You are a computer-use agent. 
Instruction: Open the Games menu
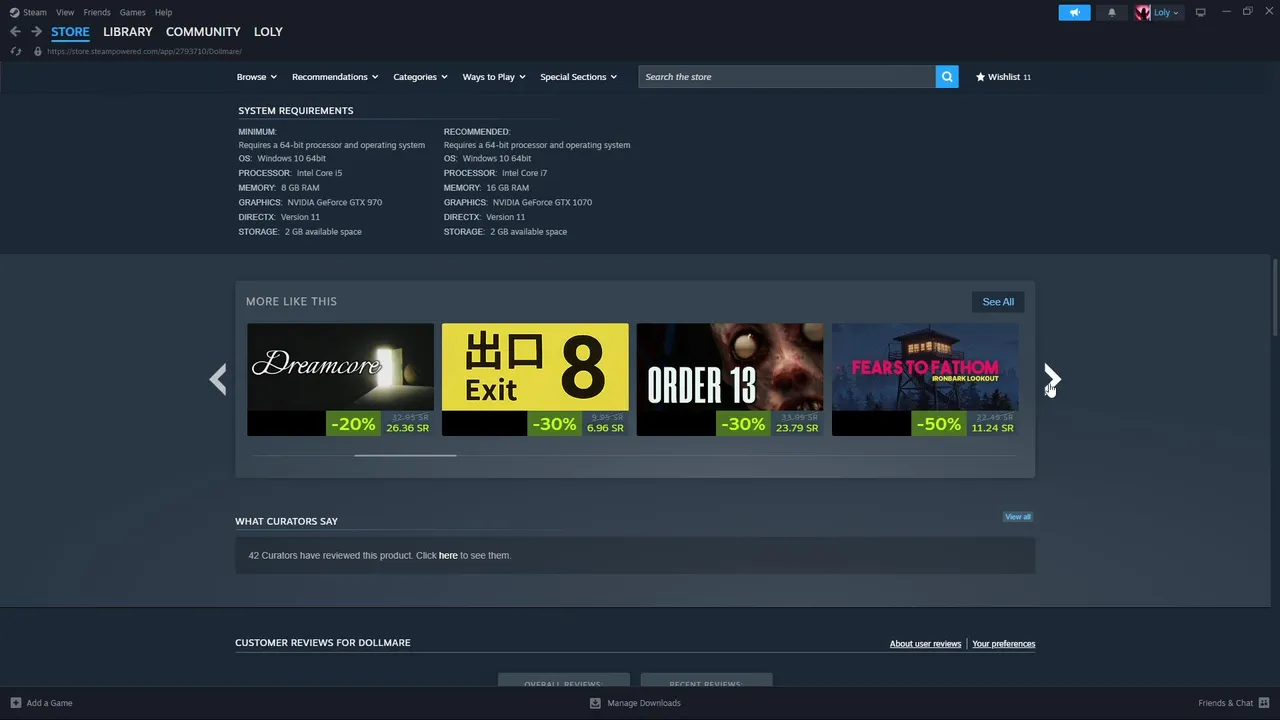(x=132, y=12)
